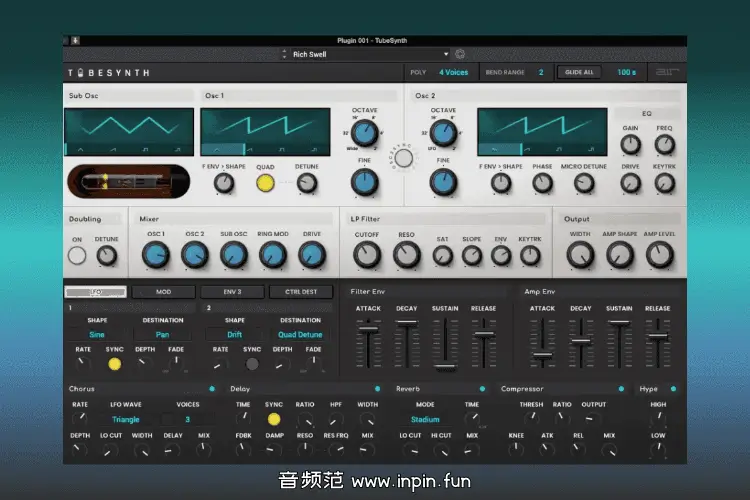
Task: Click the Output Amp Level knob
Action: (x=659, y=255)
